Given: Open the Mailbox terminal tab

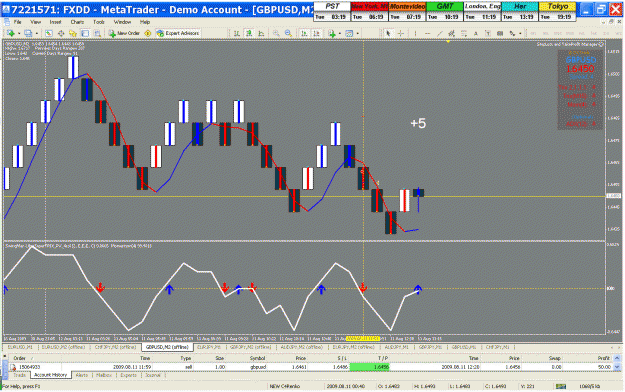Looking at the screenshot, I should point(104,375).
